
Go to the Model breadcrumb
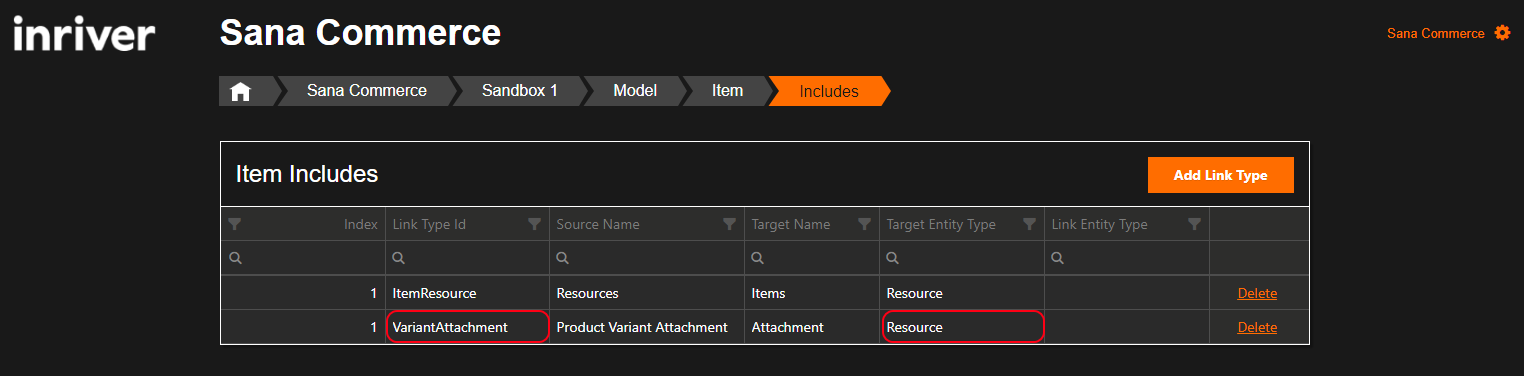pos(635,91)
